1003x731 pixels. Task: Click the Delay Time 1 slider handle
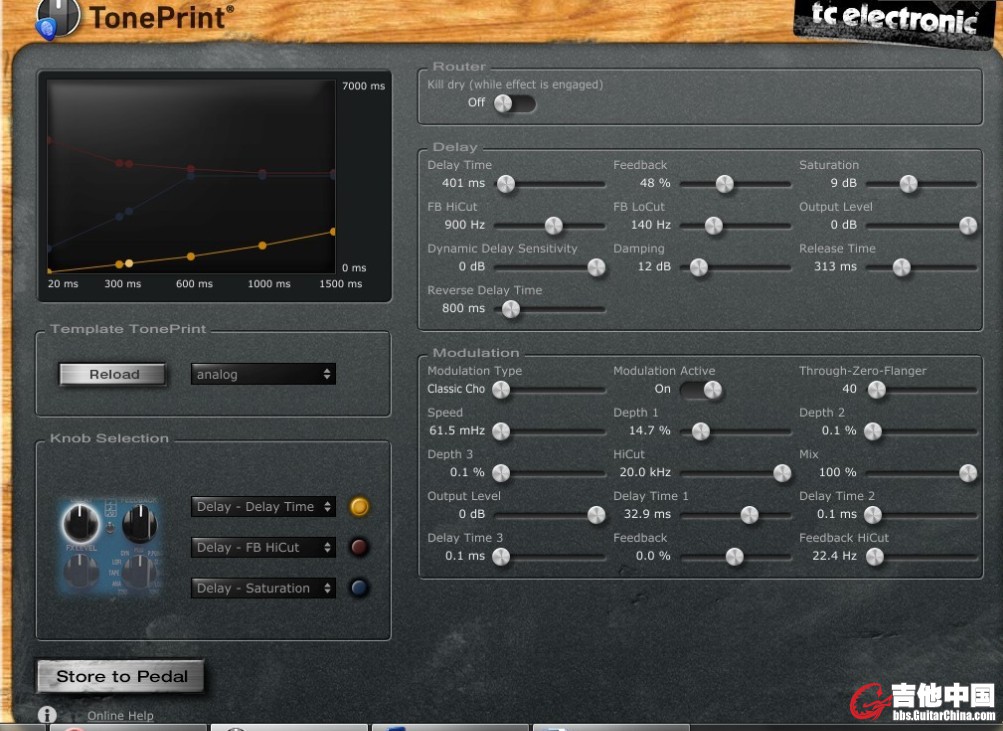point(750,515)
